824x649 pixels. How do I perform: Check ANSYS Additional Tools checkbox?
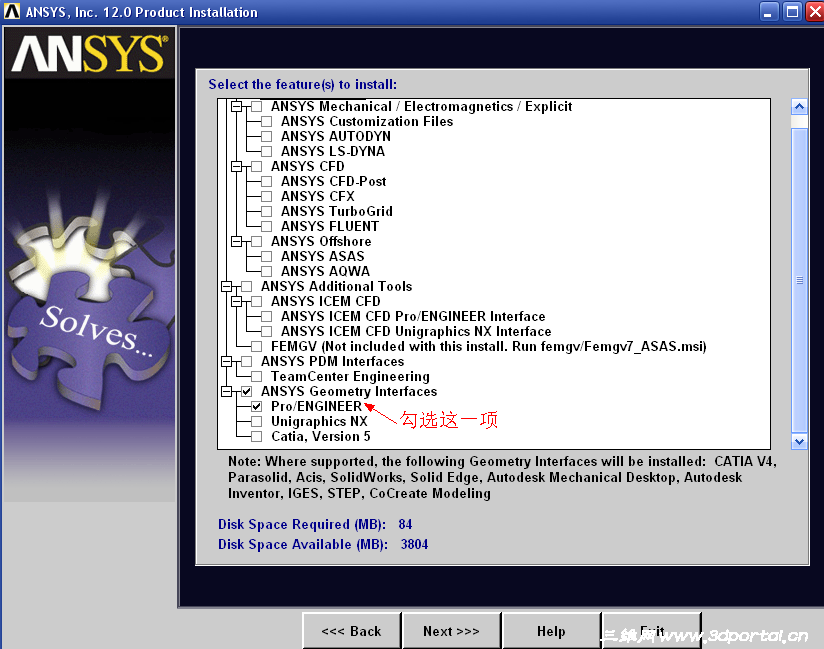coord(246,286)
